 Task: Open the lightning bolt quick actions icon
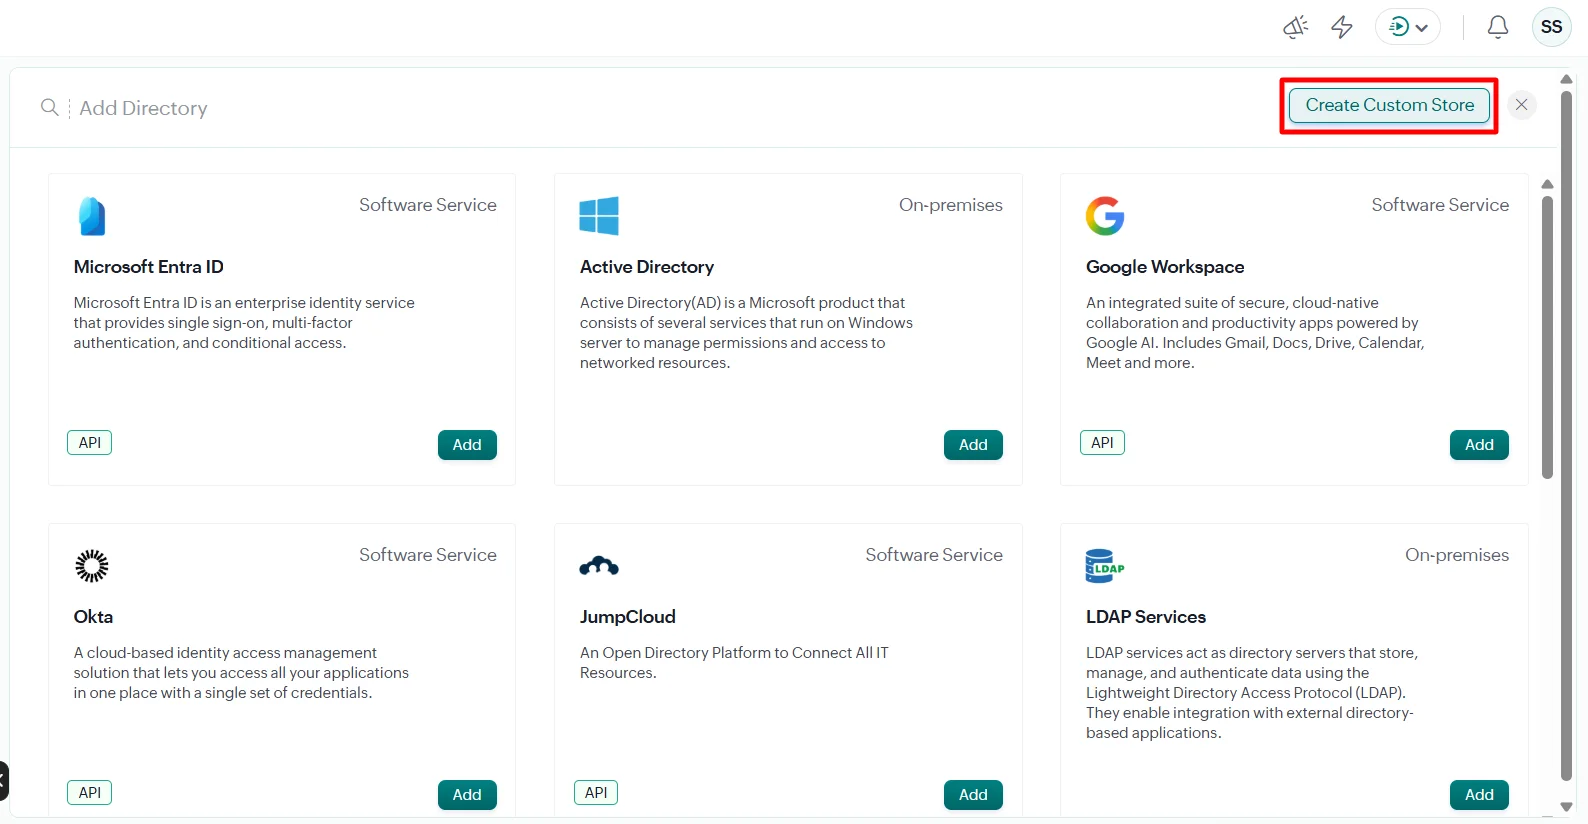pyautogui.click(x=1342, y=27)
